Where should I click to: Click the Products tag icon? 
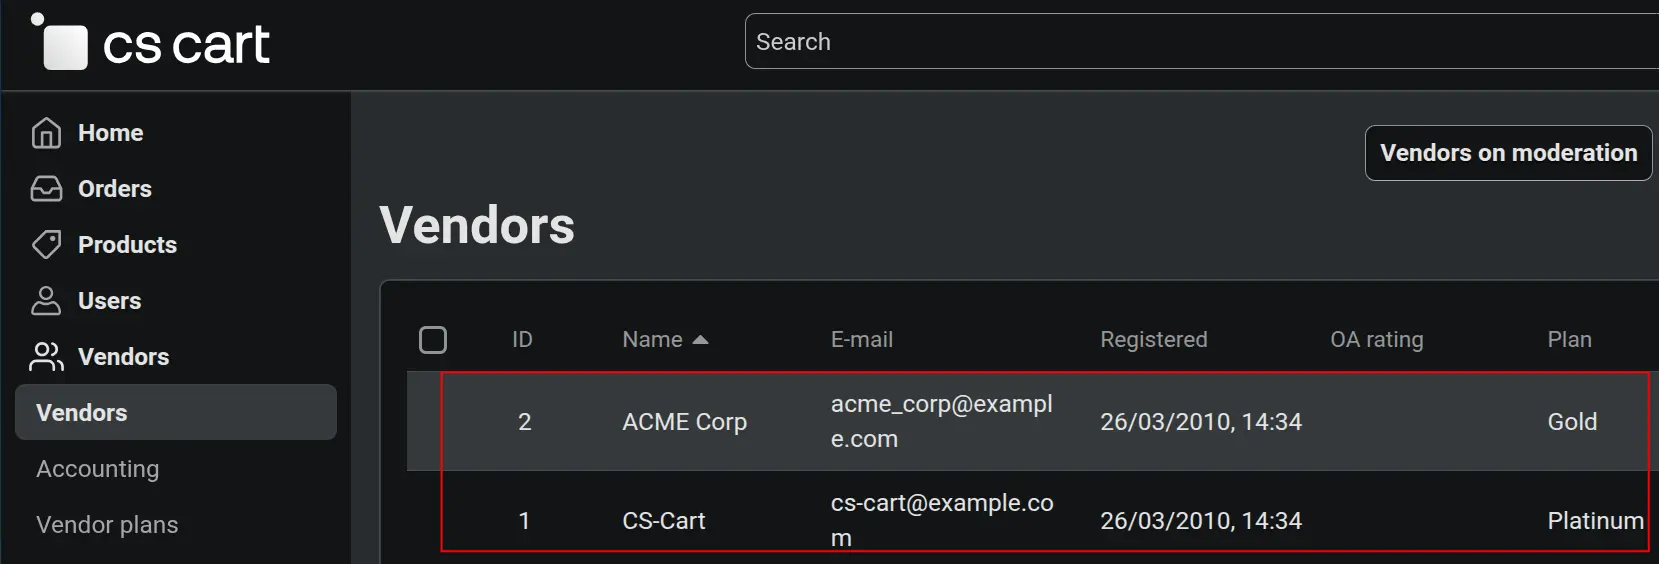(x=46, y=245)
